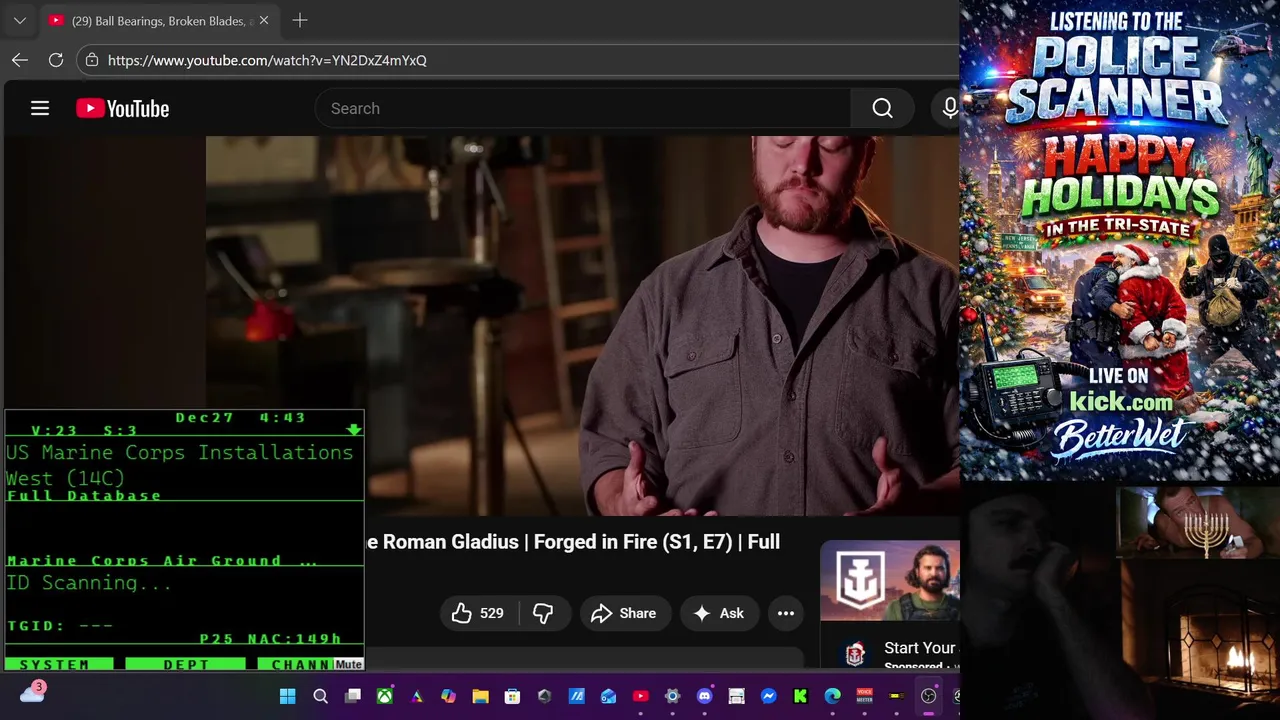Switch to Discord on the taskbar
The image size is (1280, 720).
tap(704, 696)
